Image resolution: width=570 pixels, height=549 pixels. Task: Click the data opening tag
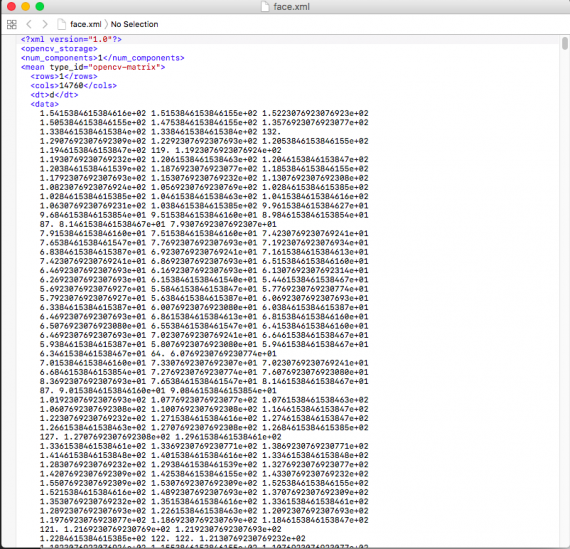tap(44, 104)
